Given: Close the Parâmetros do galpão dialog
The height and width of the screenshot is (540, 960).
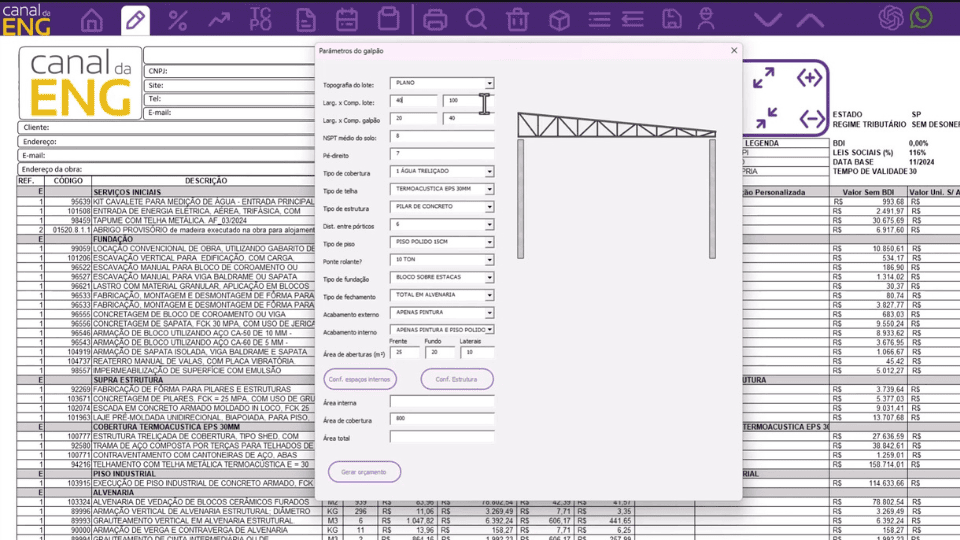Looking at the screenshot, I should tap(733, 51).
